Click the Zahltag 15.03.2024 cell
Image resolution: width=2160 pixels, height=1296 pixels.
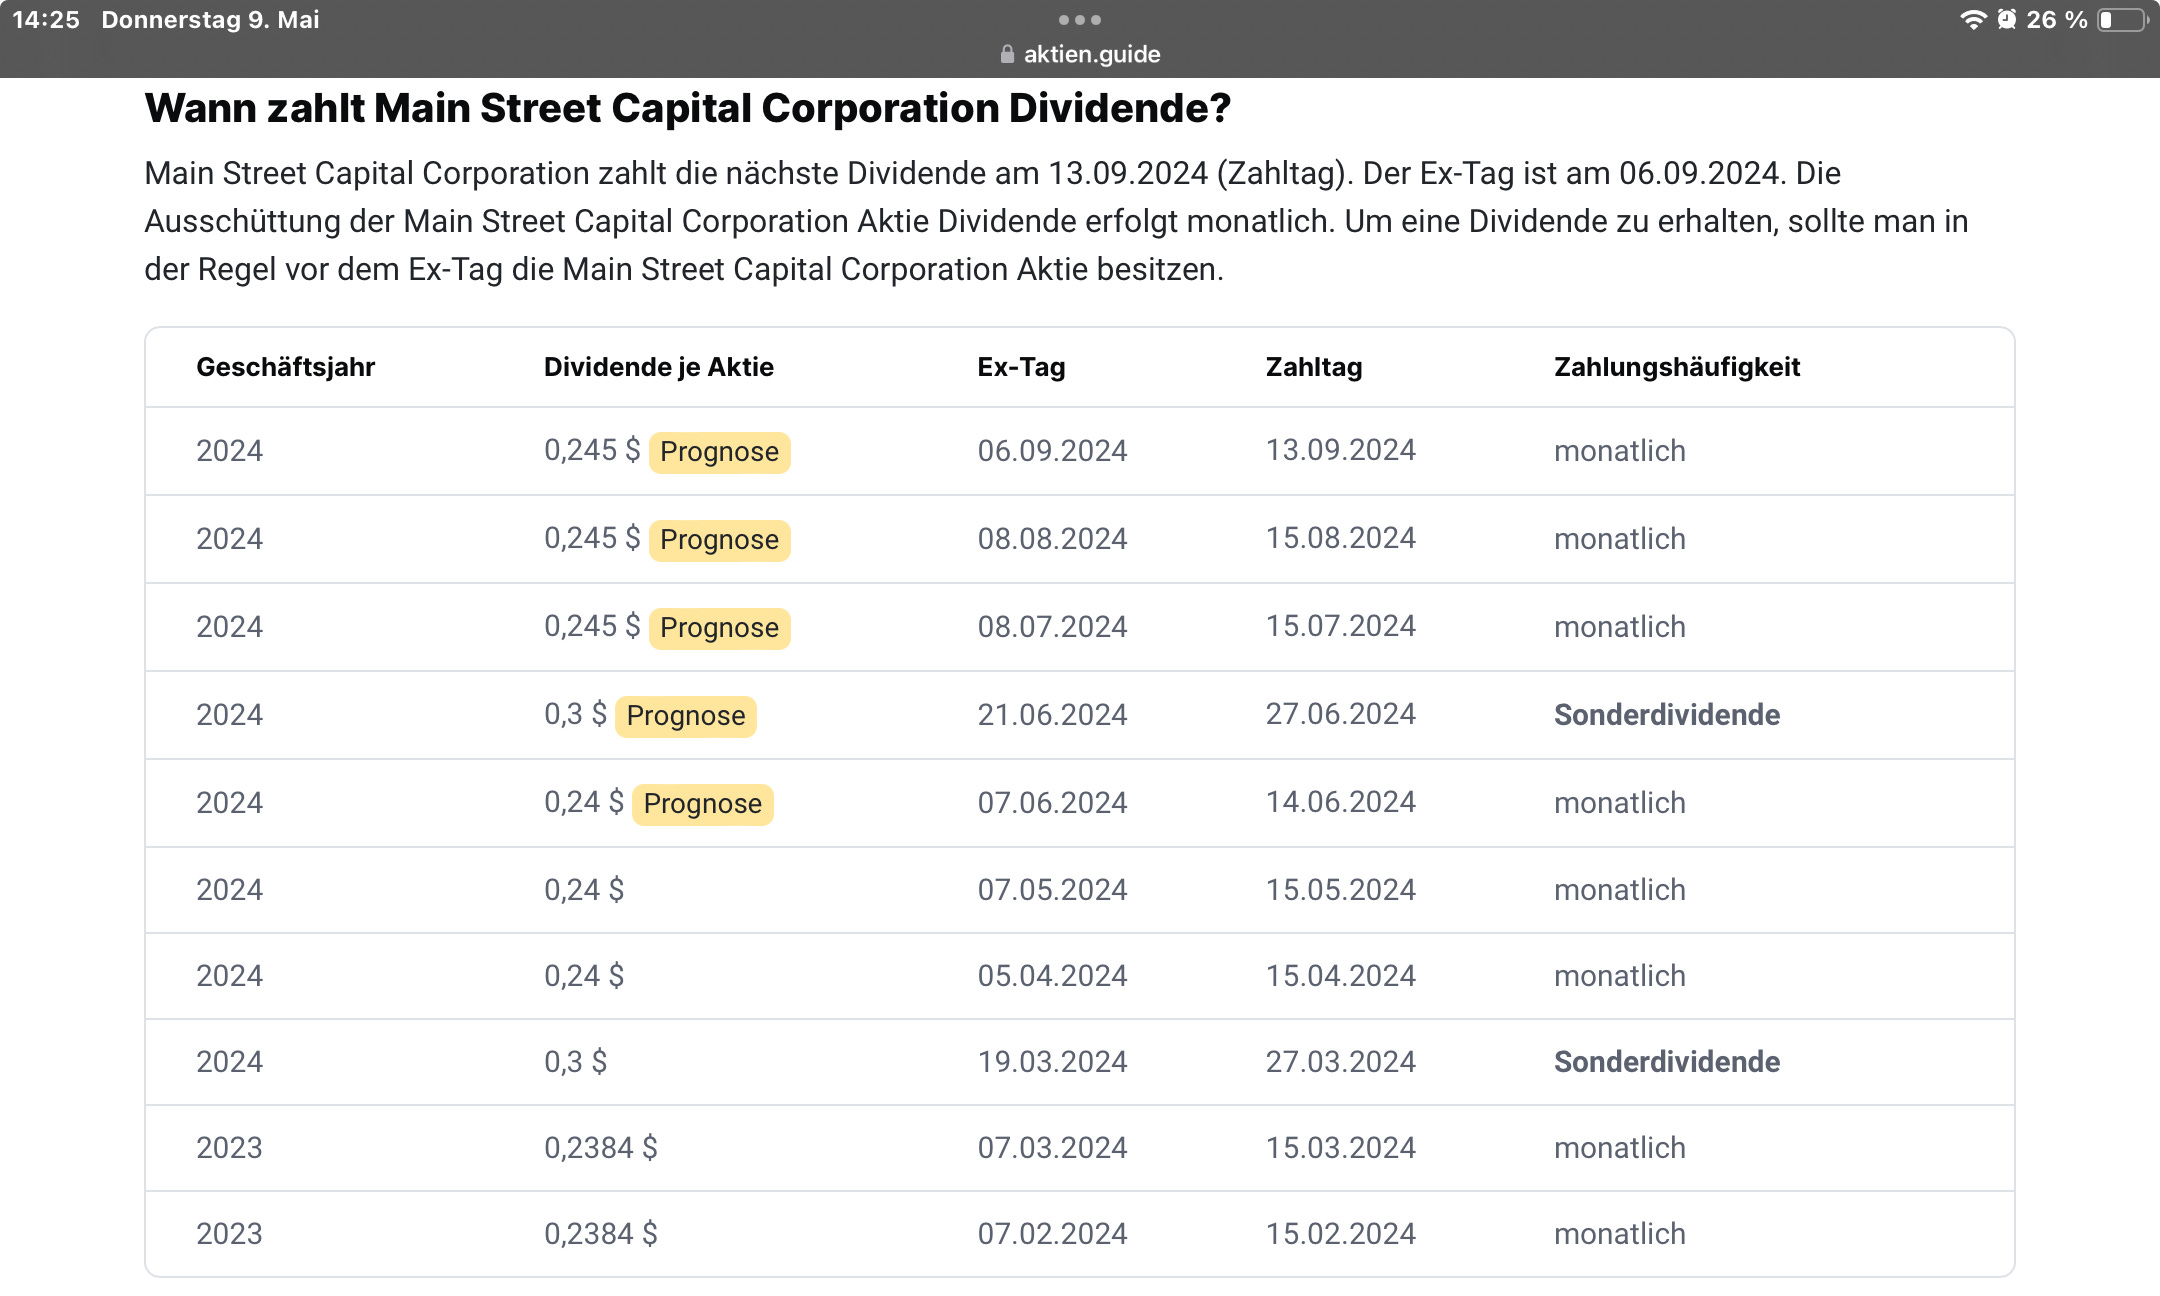(1341, 1148)
